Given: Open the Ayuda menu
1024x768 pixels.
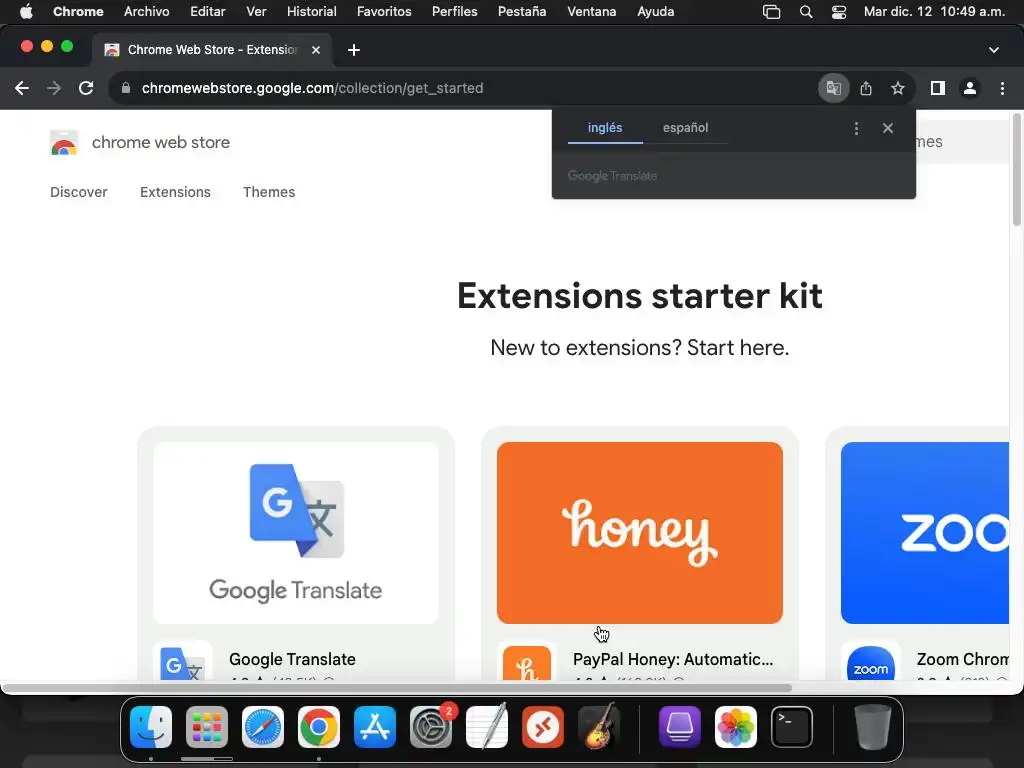Looking at the screenshot, I should (656, 12).
